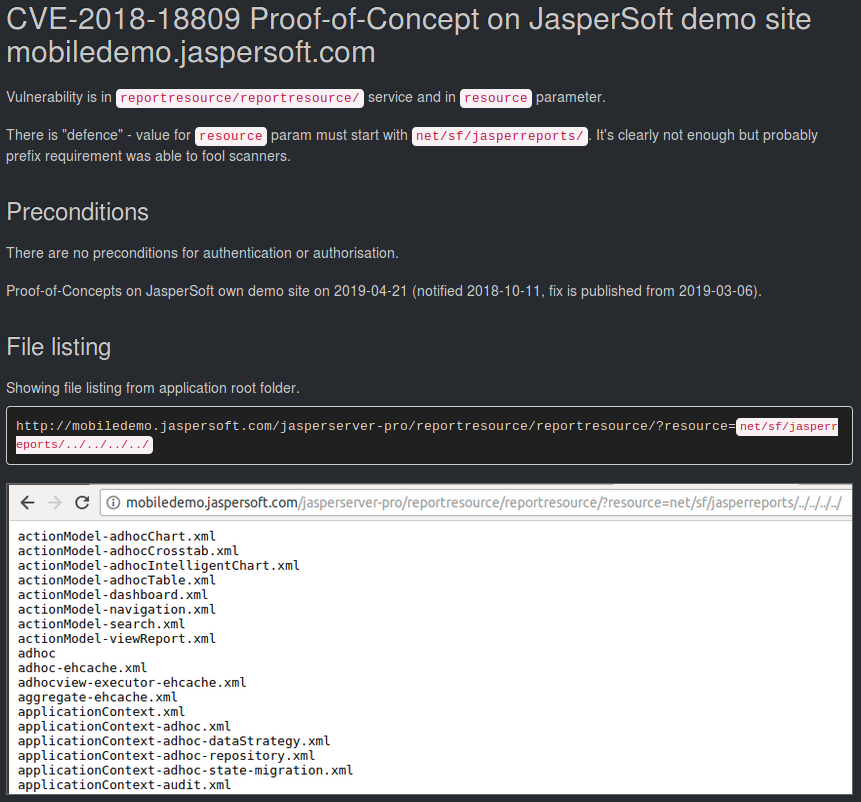Click 'actionModel-adhocIntelligentChart.xml' entry
The height and width of the screenshot is (802, 861).
(x=159, y=565)
